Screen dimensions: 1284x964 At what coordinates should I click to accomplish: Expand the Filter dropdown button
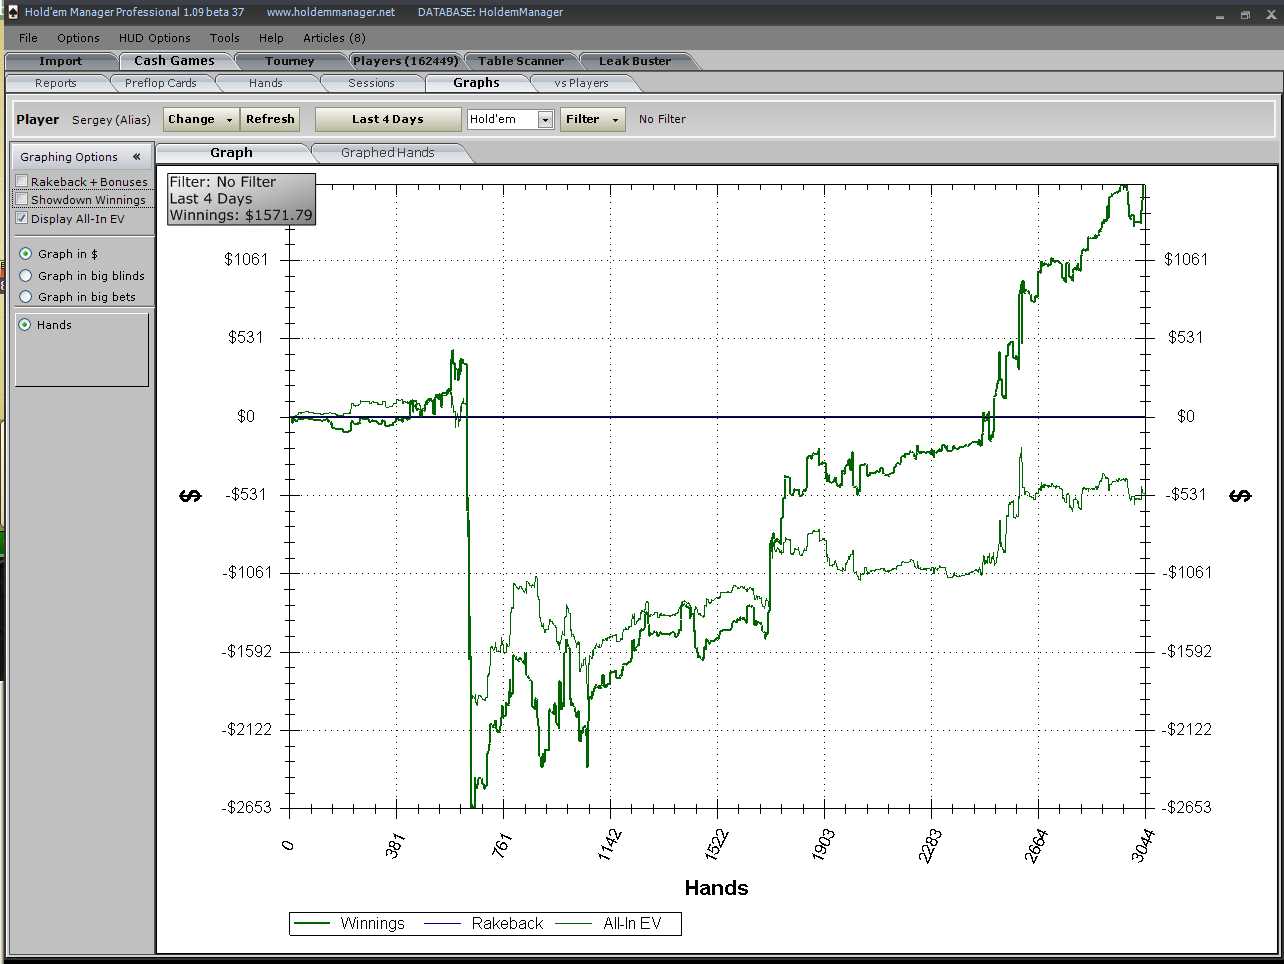click(x=592, y=119)
